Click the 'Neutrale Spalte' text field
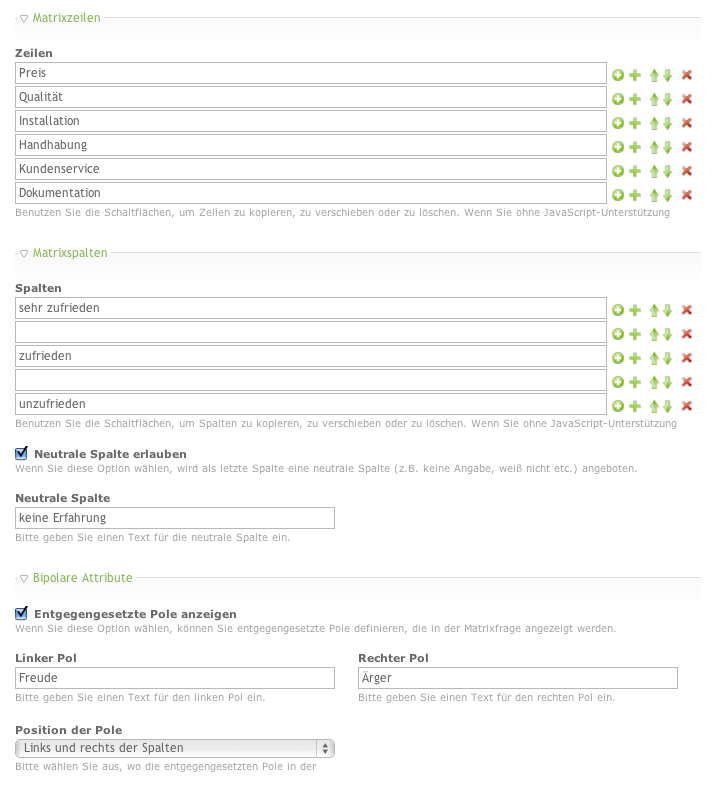The image size is (718, 791). 175,518
